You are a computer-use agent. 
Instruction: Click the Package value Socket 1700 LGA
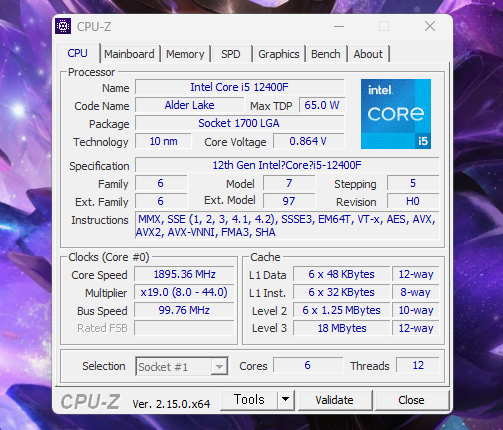pyautogui.click(x=239, y=123)
